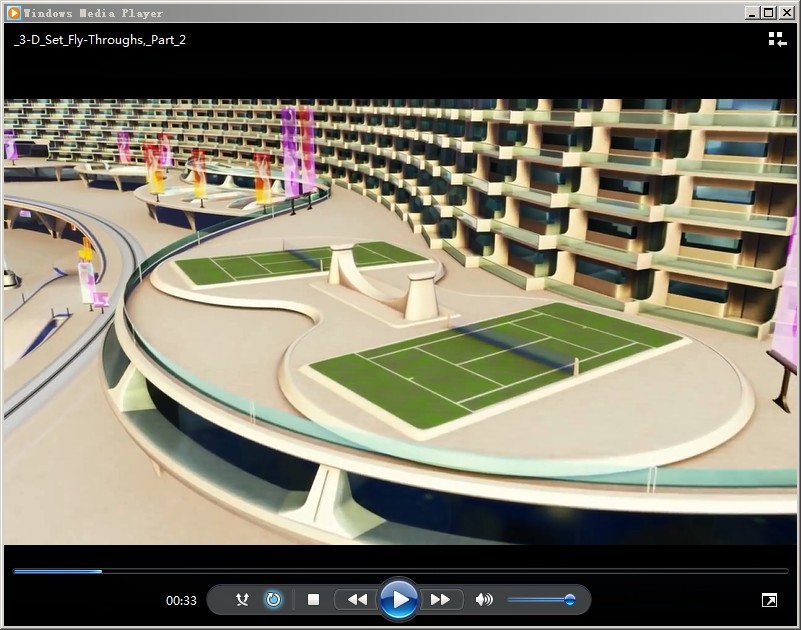Enter full screen mode
The width and height of the screenshot is (801, 630).
click(x=769, y=600)
